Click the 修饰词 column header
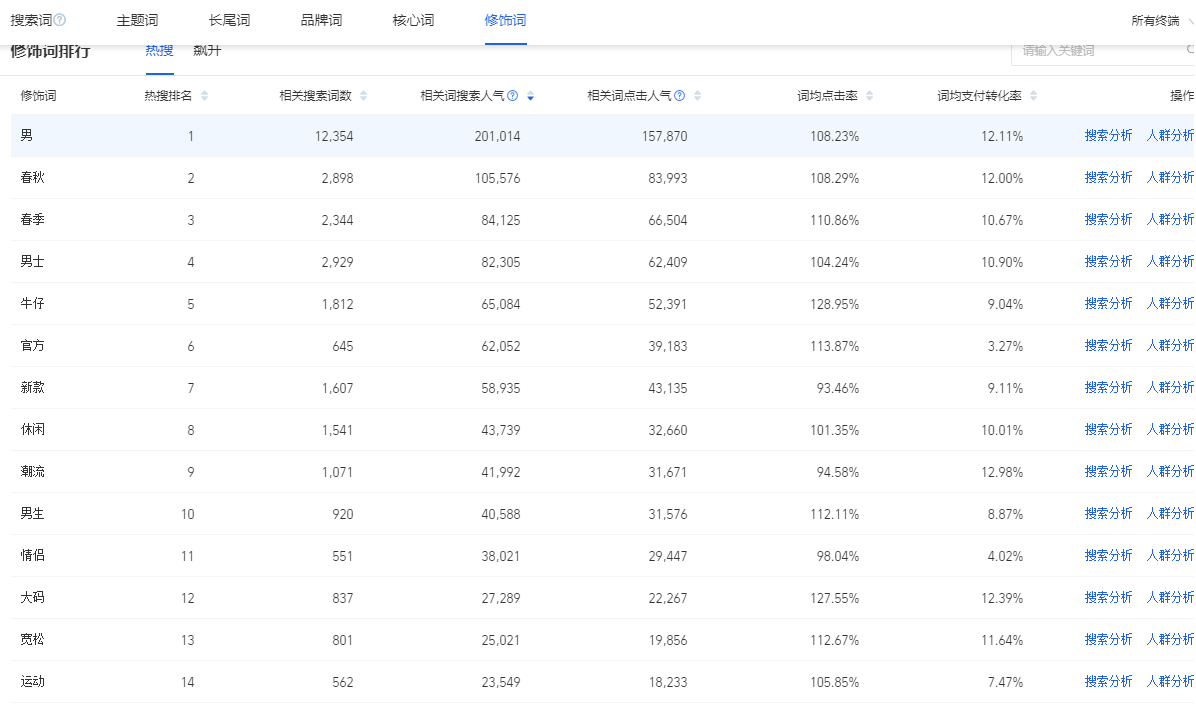 click(x=38, y=96)
